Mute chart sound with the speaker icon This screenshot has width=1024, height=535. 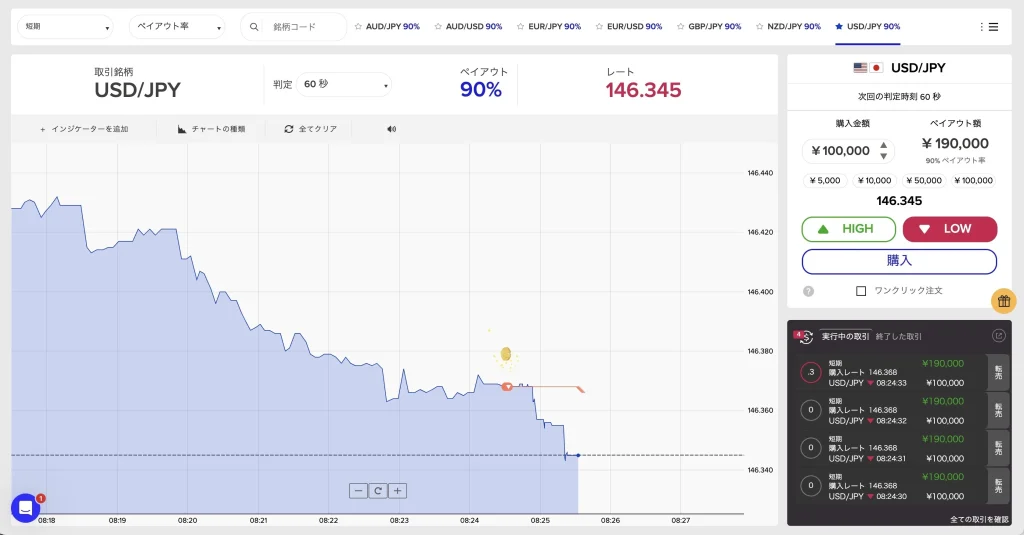(x=392, y=129)
